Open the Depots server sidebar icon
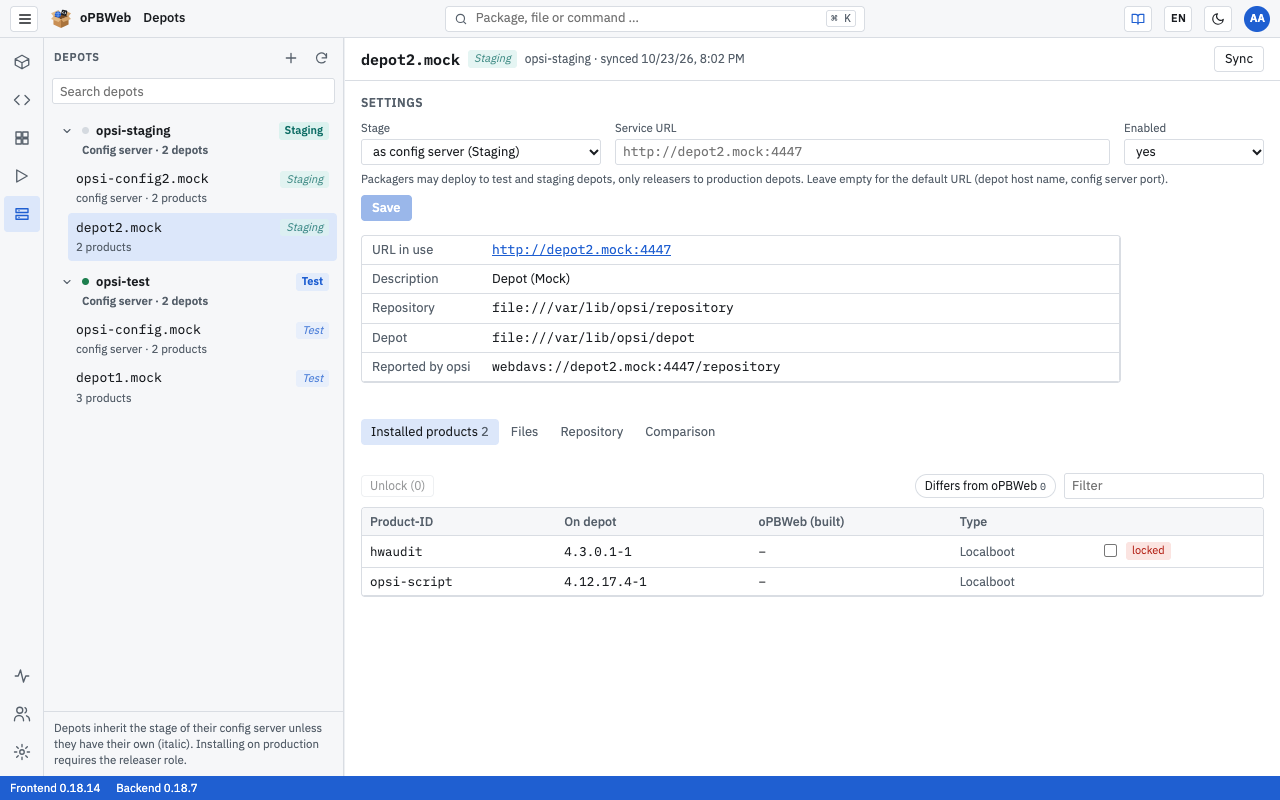The image size is (1280, 800). click(22, 214)
